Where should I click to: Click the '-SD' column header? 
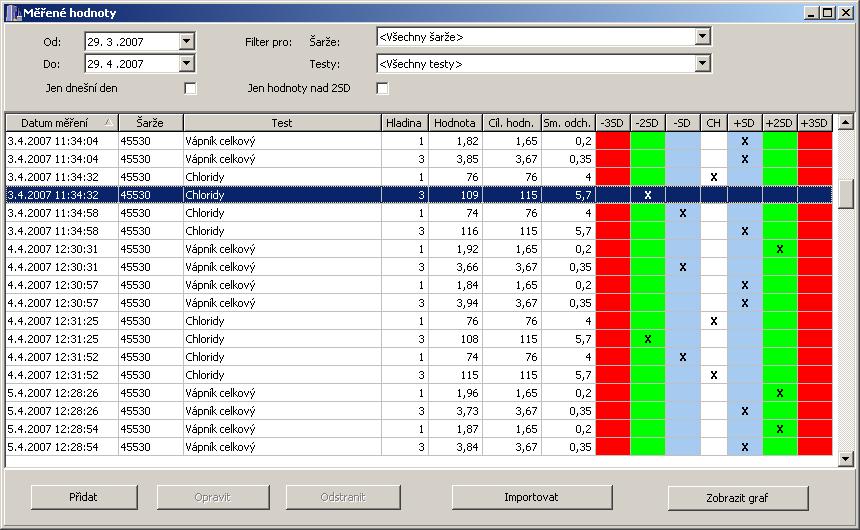tap(683, 123)
